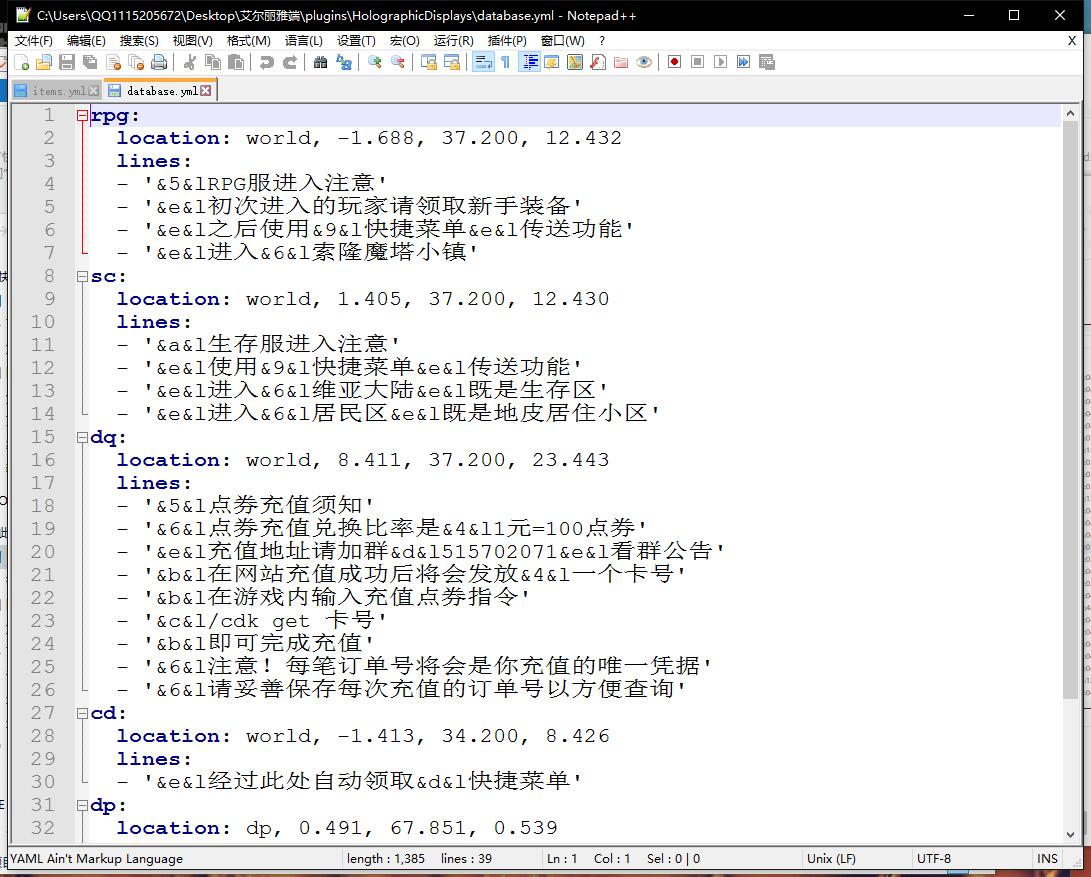Zoom in using the magnifier plus icon
The width and height of the screenshot is (1091, 877).
tap(374, 63)
